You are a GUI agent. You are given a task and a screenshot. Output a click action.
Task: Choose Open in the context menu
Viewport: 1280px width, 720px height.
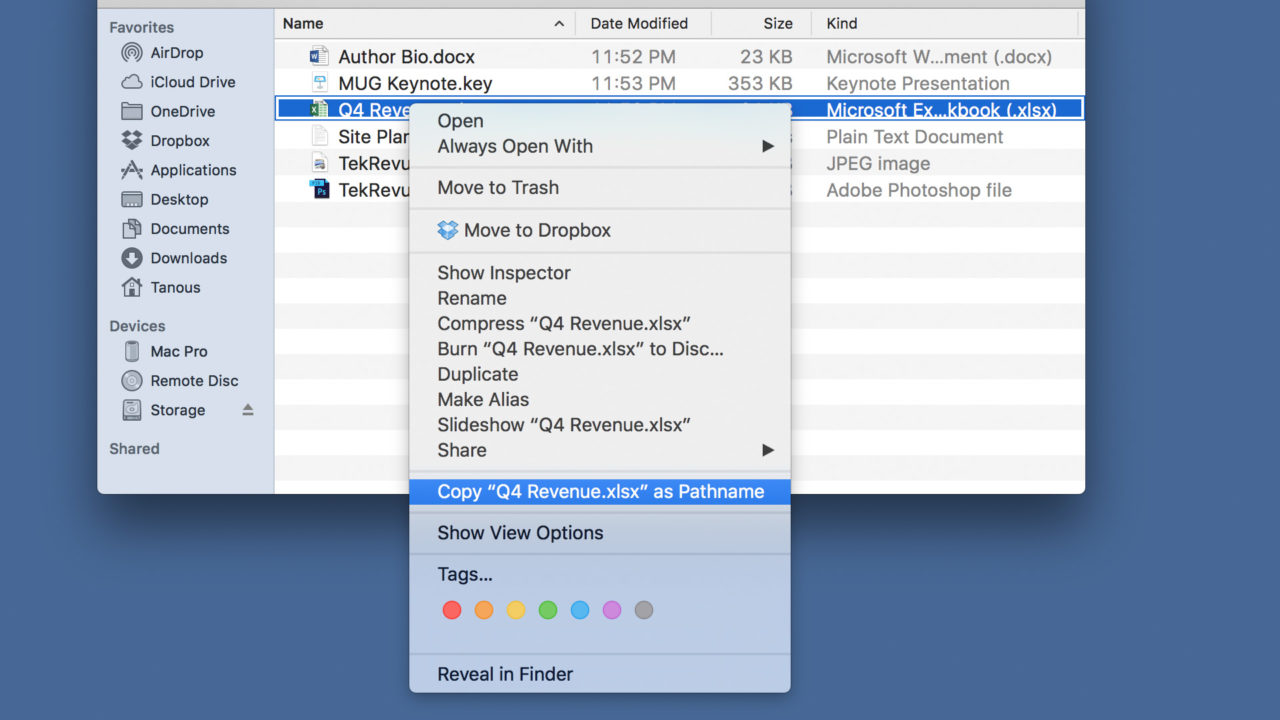coord(460,121)
